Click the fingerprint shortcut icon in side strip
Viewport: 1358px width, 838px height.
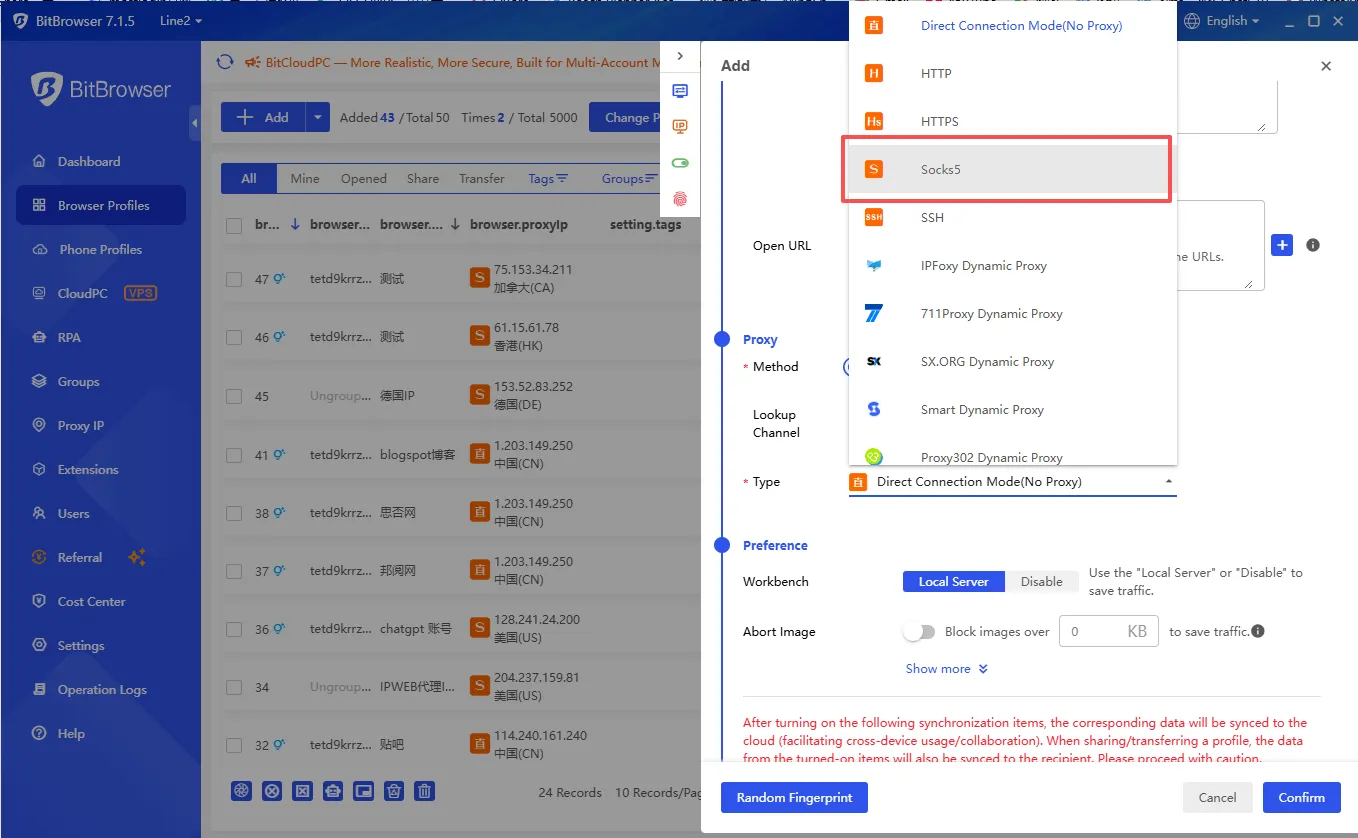point(680,199)
